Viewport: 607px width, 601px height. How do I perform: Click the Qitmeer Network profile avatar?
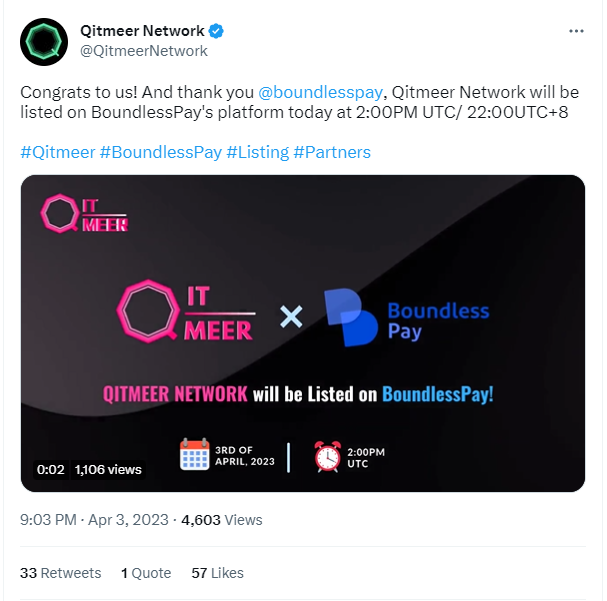pyautogui.click(x=44, y=41)
